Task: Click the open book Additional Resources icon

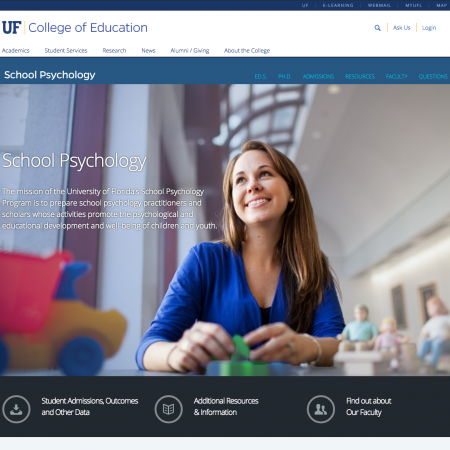Action: 168,409
